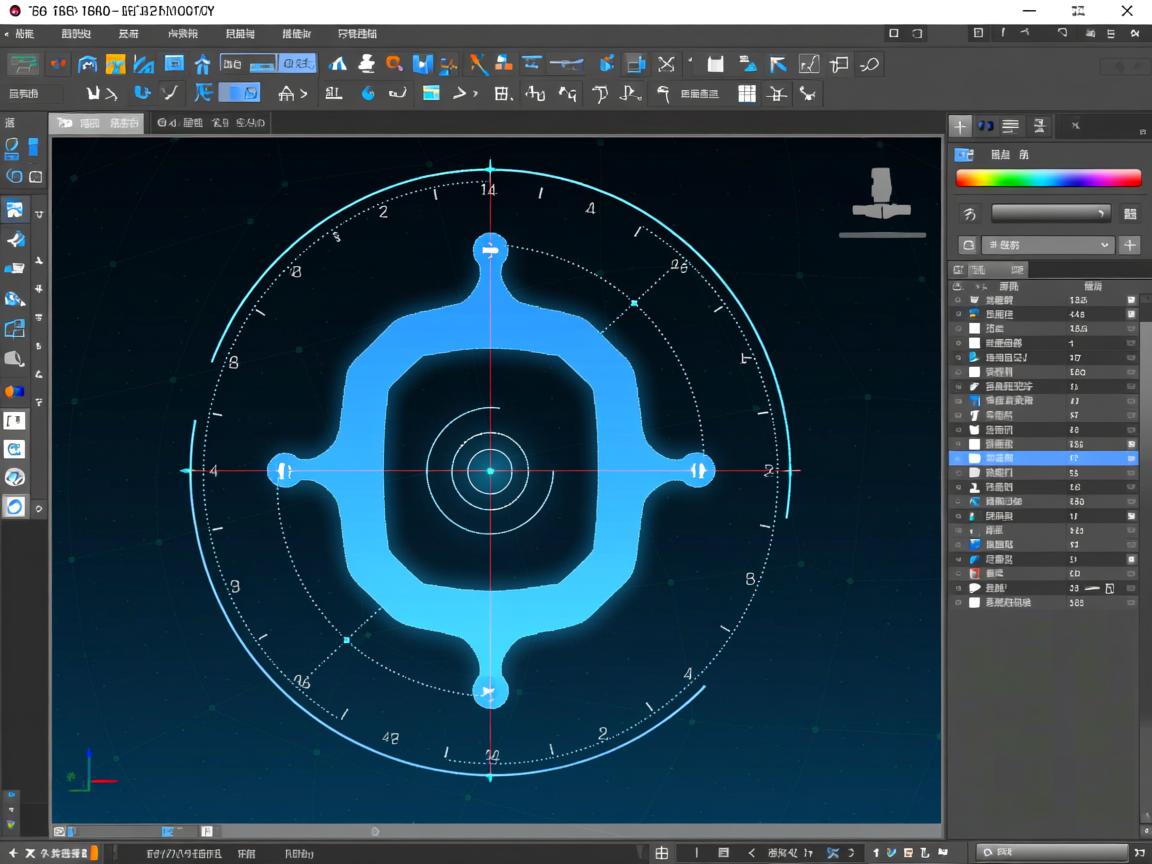Viewport: 1152px width, 864px height.
Task: Click the plus tab button atop right panel
Action: tap(959, 126)
